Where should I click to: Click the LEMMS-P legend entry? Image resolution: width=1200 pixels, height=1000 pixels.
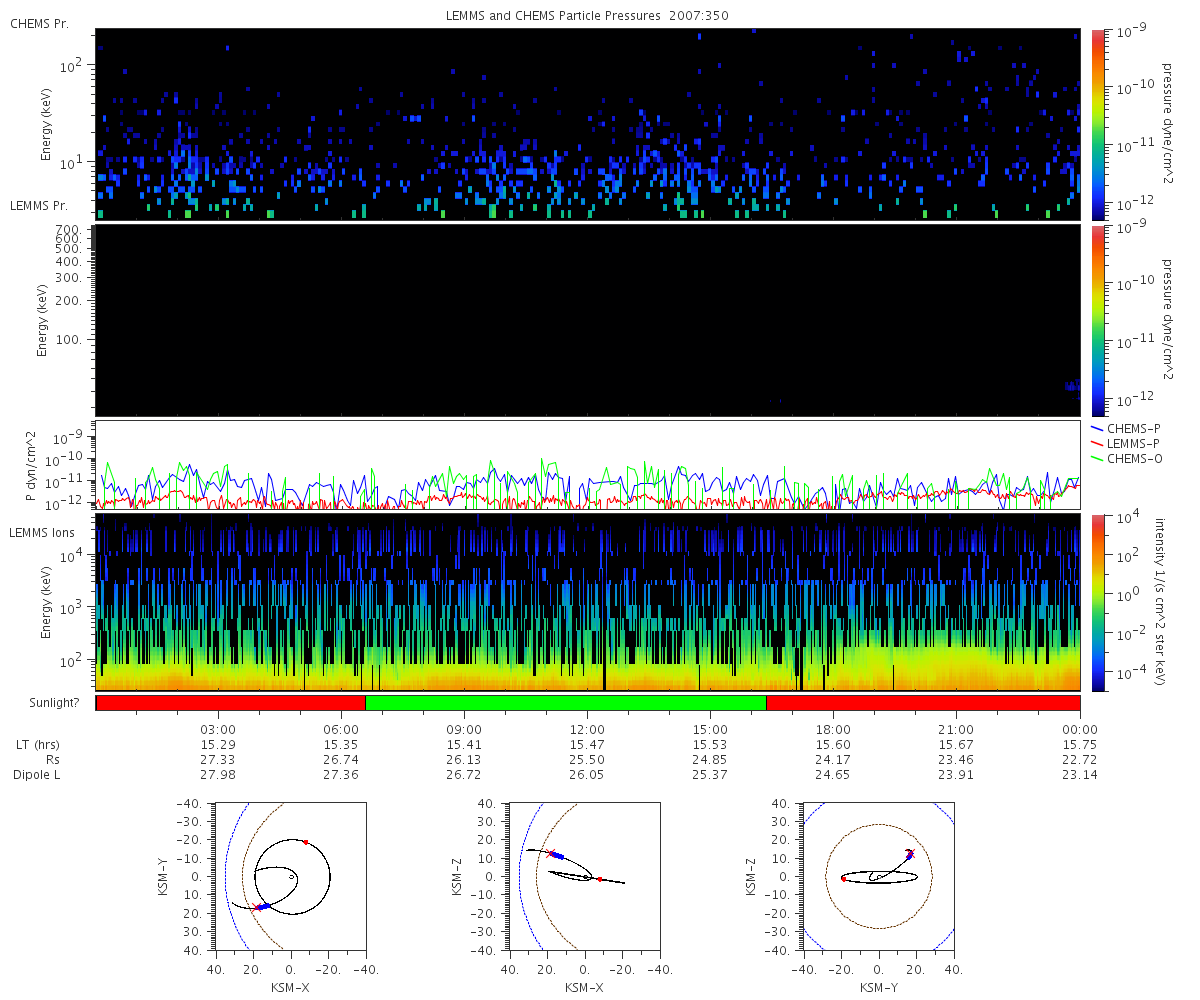[x=1125, y=443]
